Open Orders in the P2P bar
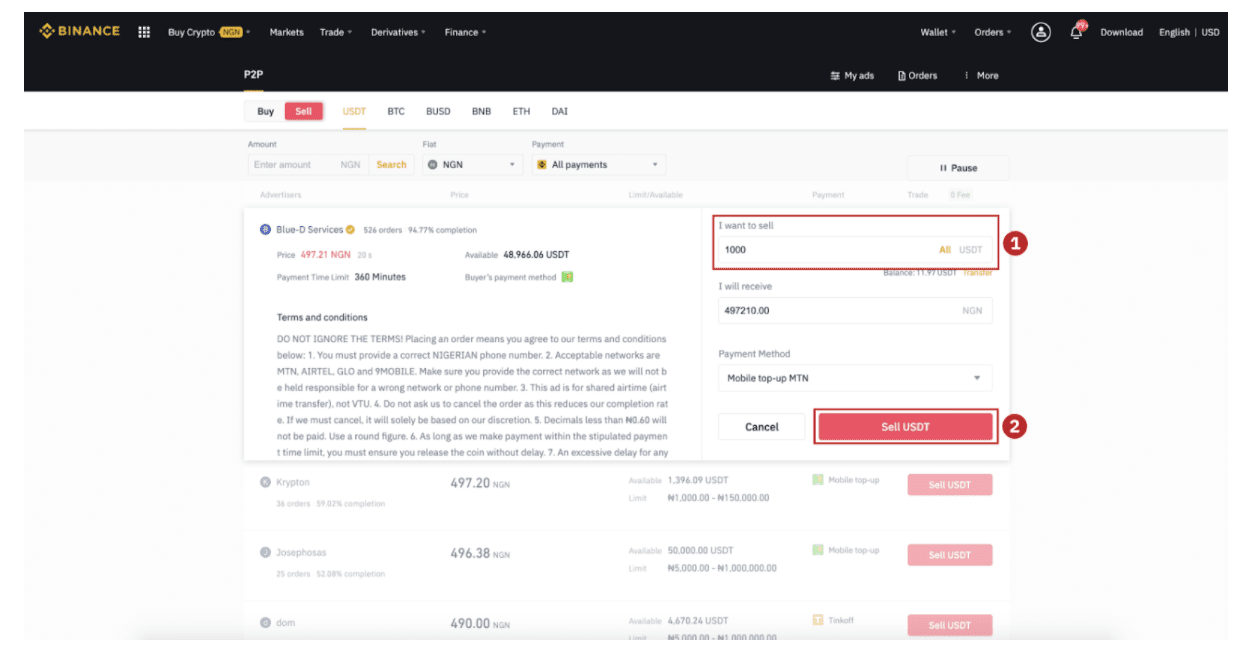 [x=917, y=76]
